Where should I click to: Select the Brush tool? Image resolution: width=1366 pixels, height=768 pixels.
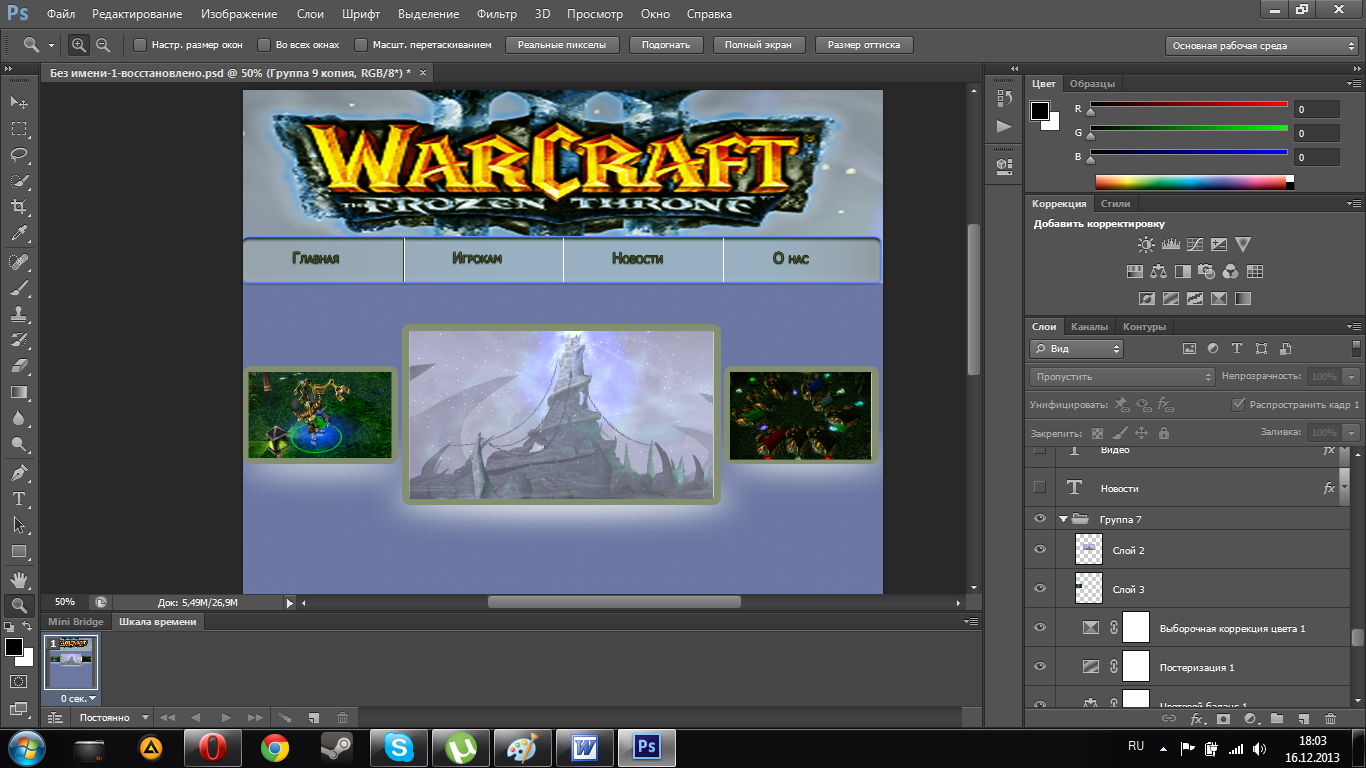click(19, 288)
